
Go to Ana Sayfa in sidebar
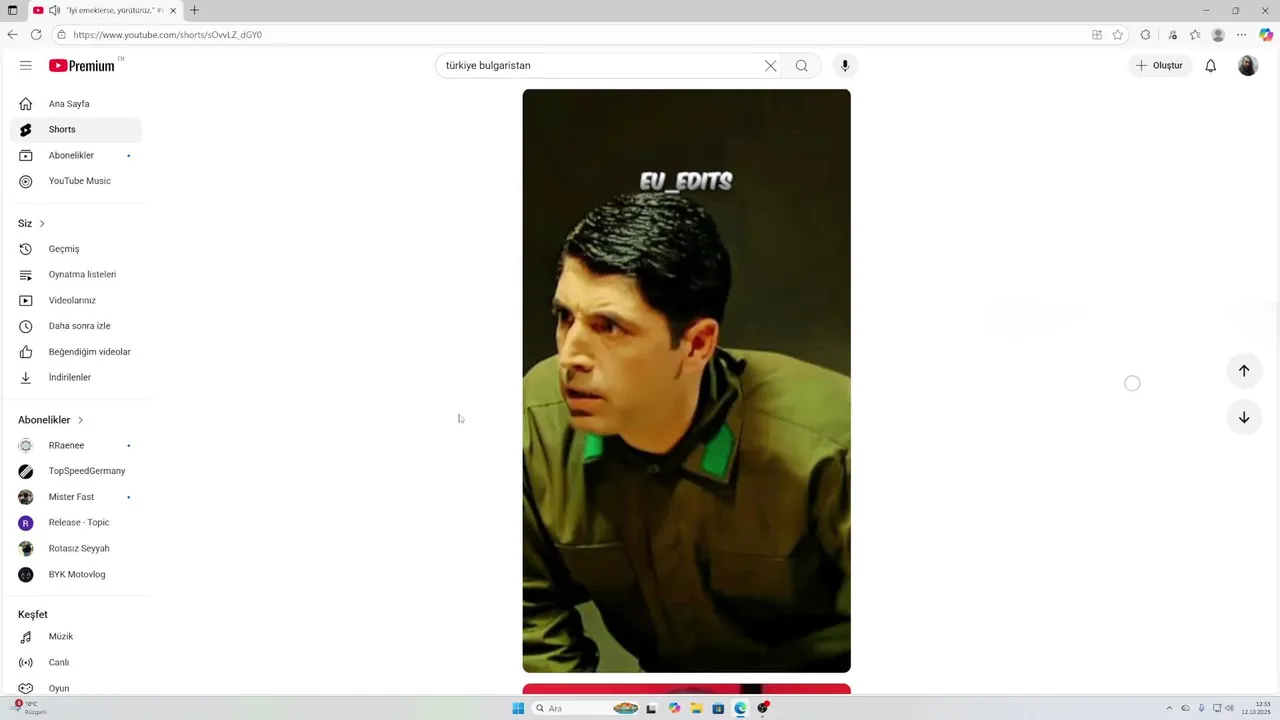(x=76, y=104)
